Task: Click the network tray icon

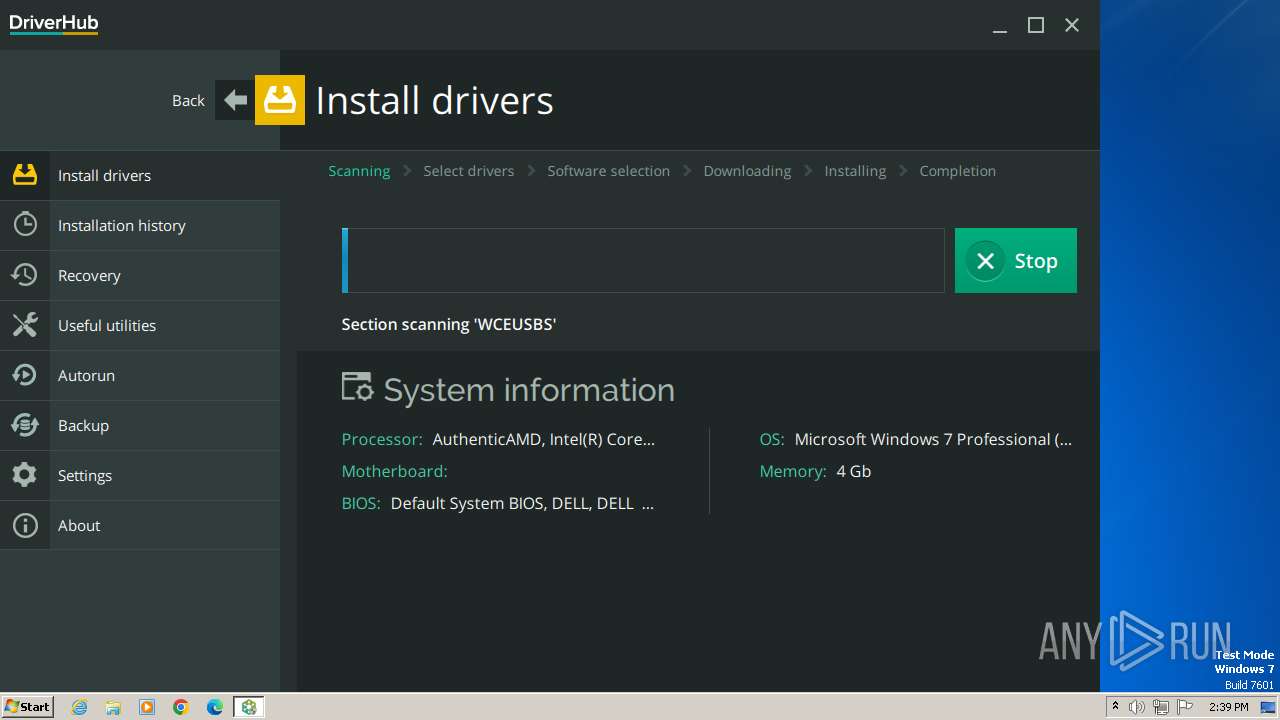Action: click(1160, 707)
